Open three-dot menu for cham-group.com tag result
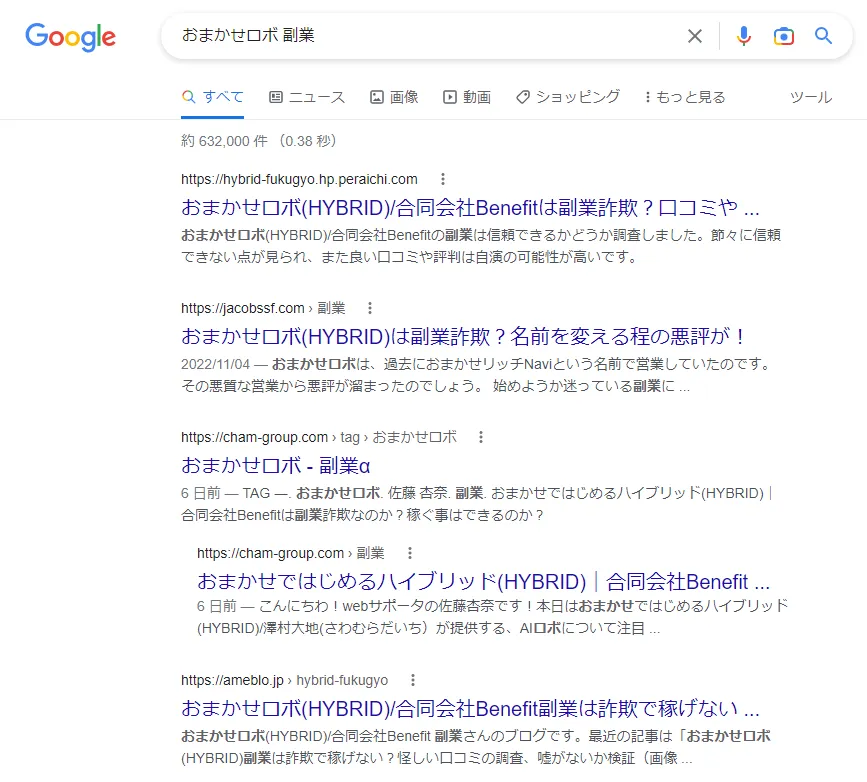 (481, 437)
